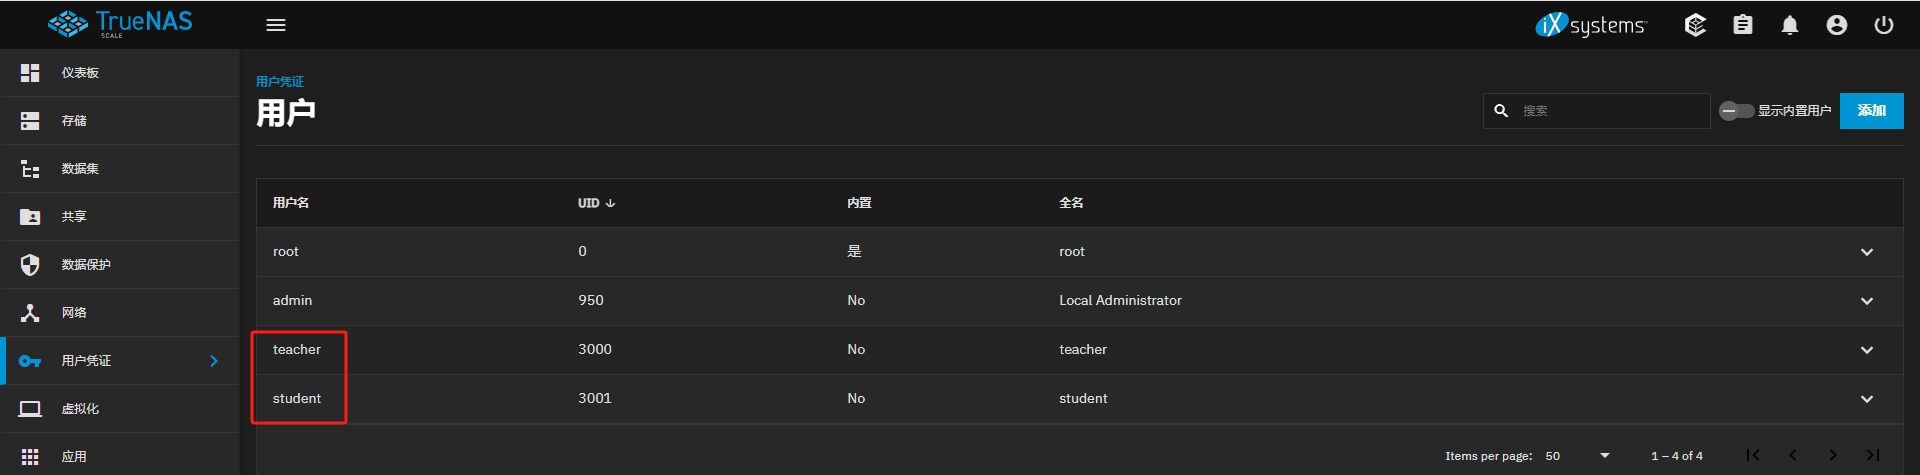Viewport: 1920px width, 475px height.
Task: Open 存储 (Storage) in the sidebar
Action: coord(74,121)
